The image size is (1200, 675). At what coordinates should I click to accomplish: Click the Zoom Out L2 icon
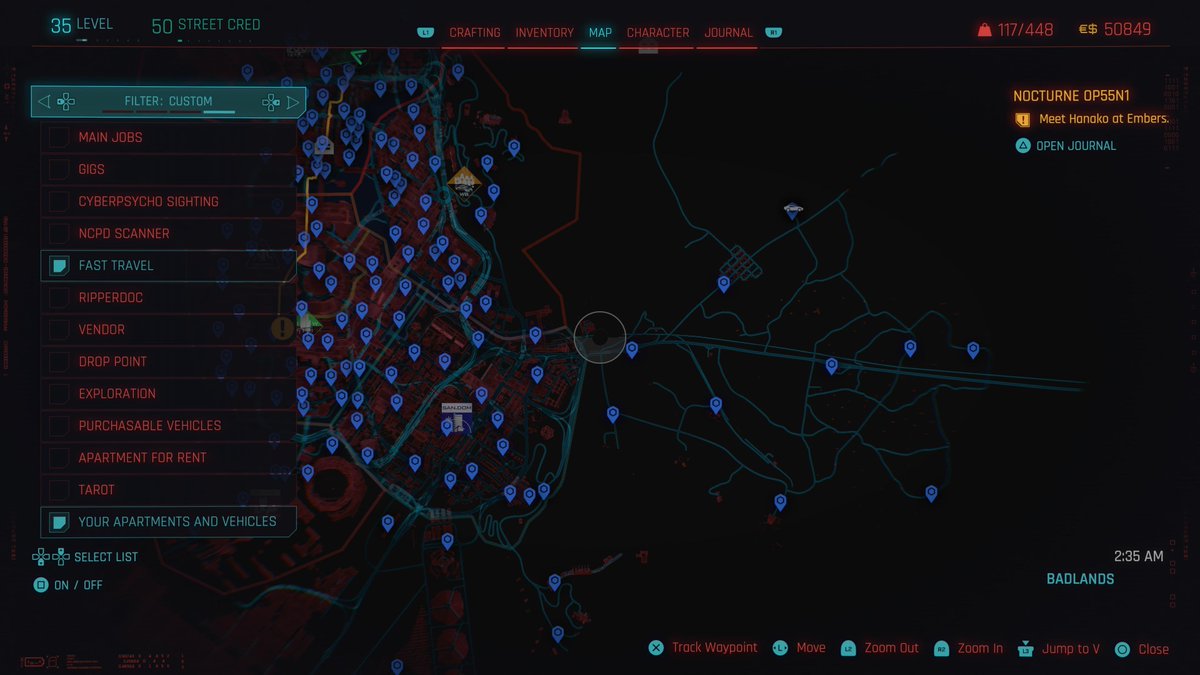pyautogui.click(x=848, y=649)
